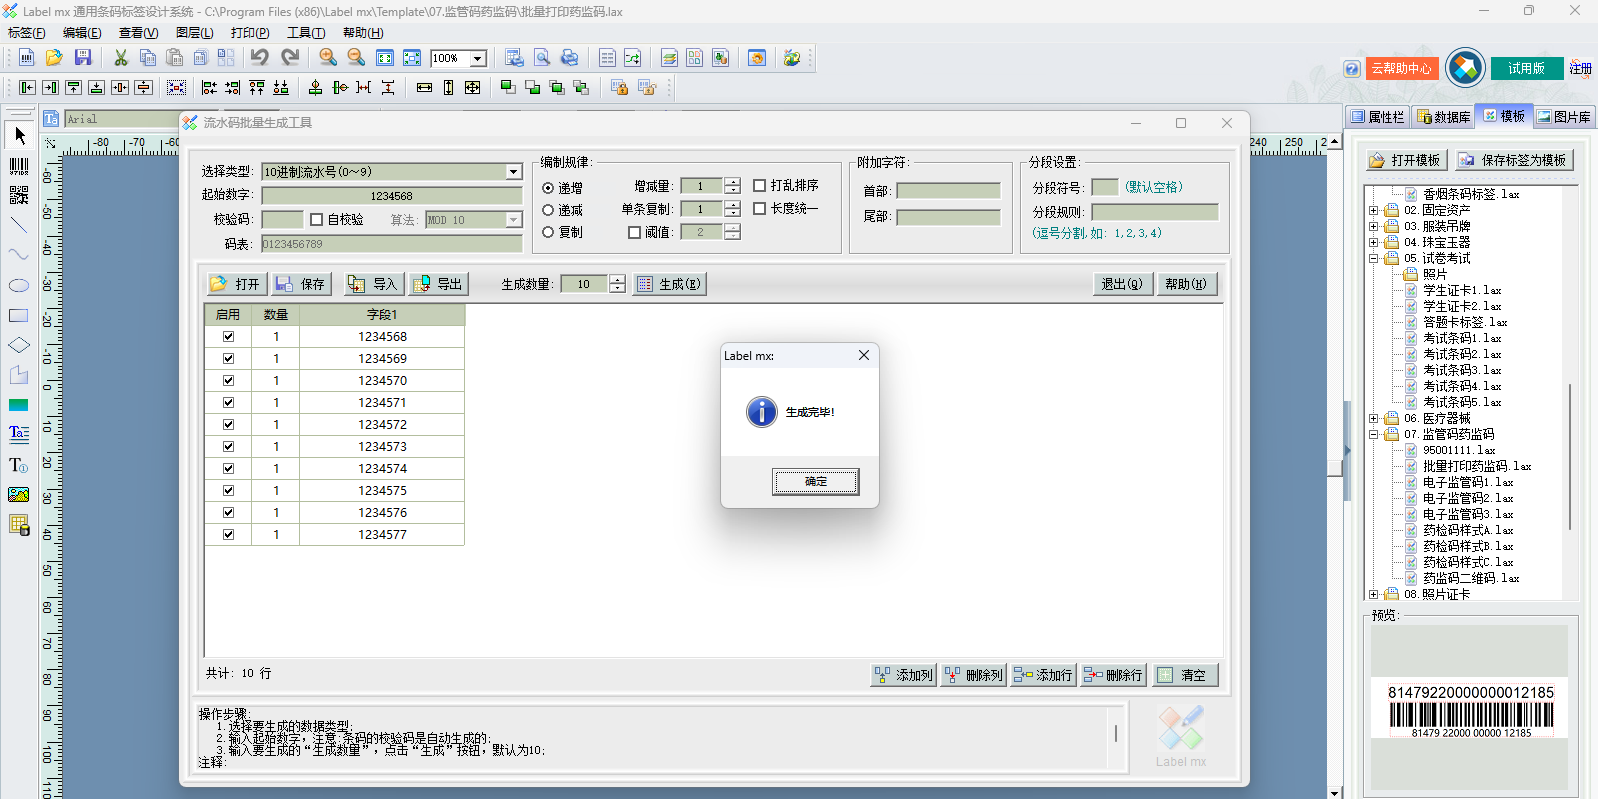
Task: Select the 递减 radio button
Action: point(548,210)
